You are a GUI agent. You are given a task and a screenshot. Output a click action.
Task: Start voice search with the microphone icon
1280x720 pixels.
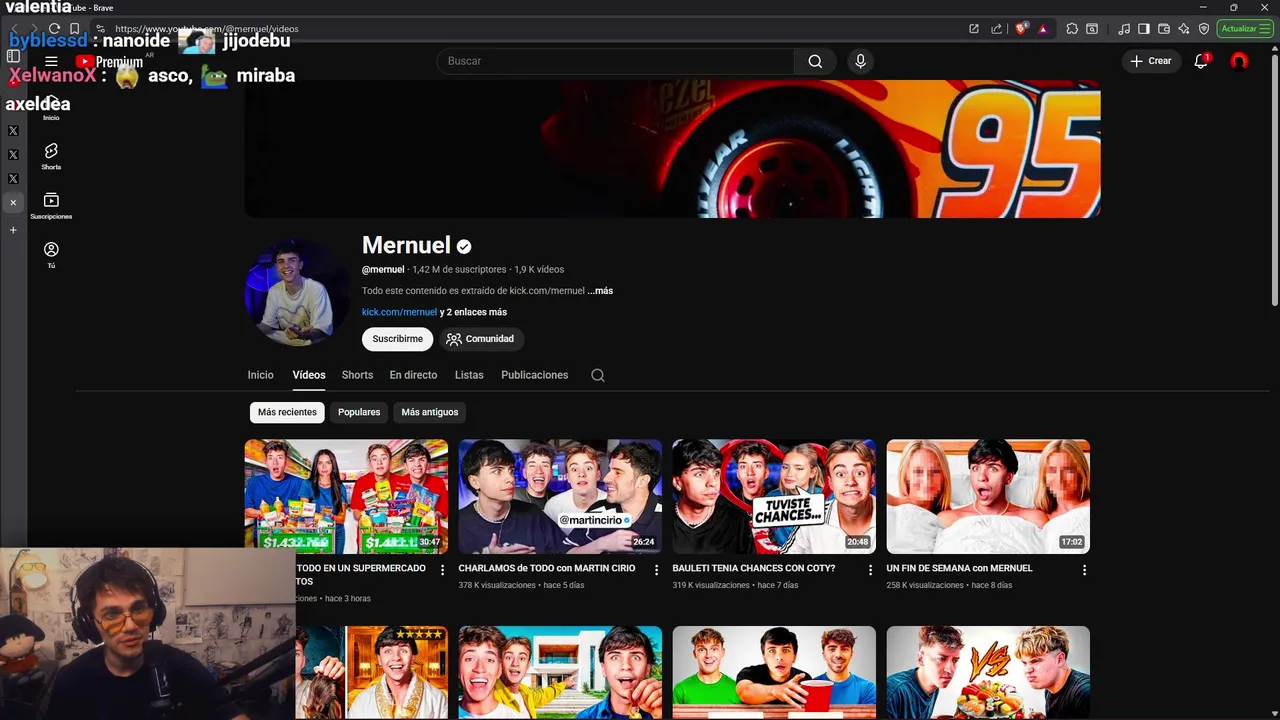point(860,61)
